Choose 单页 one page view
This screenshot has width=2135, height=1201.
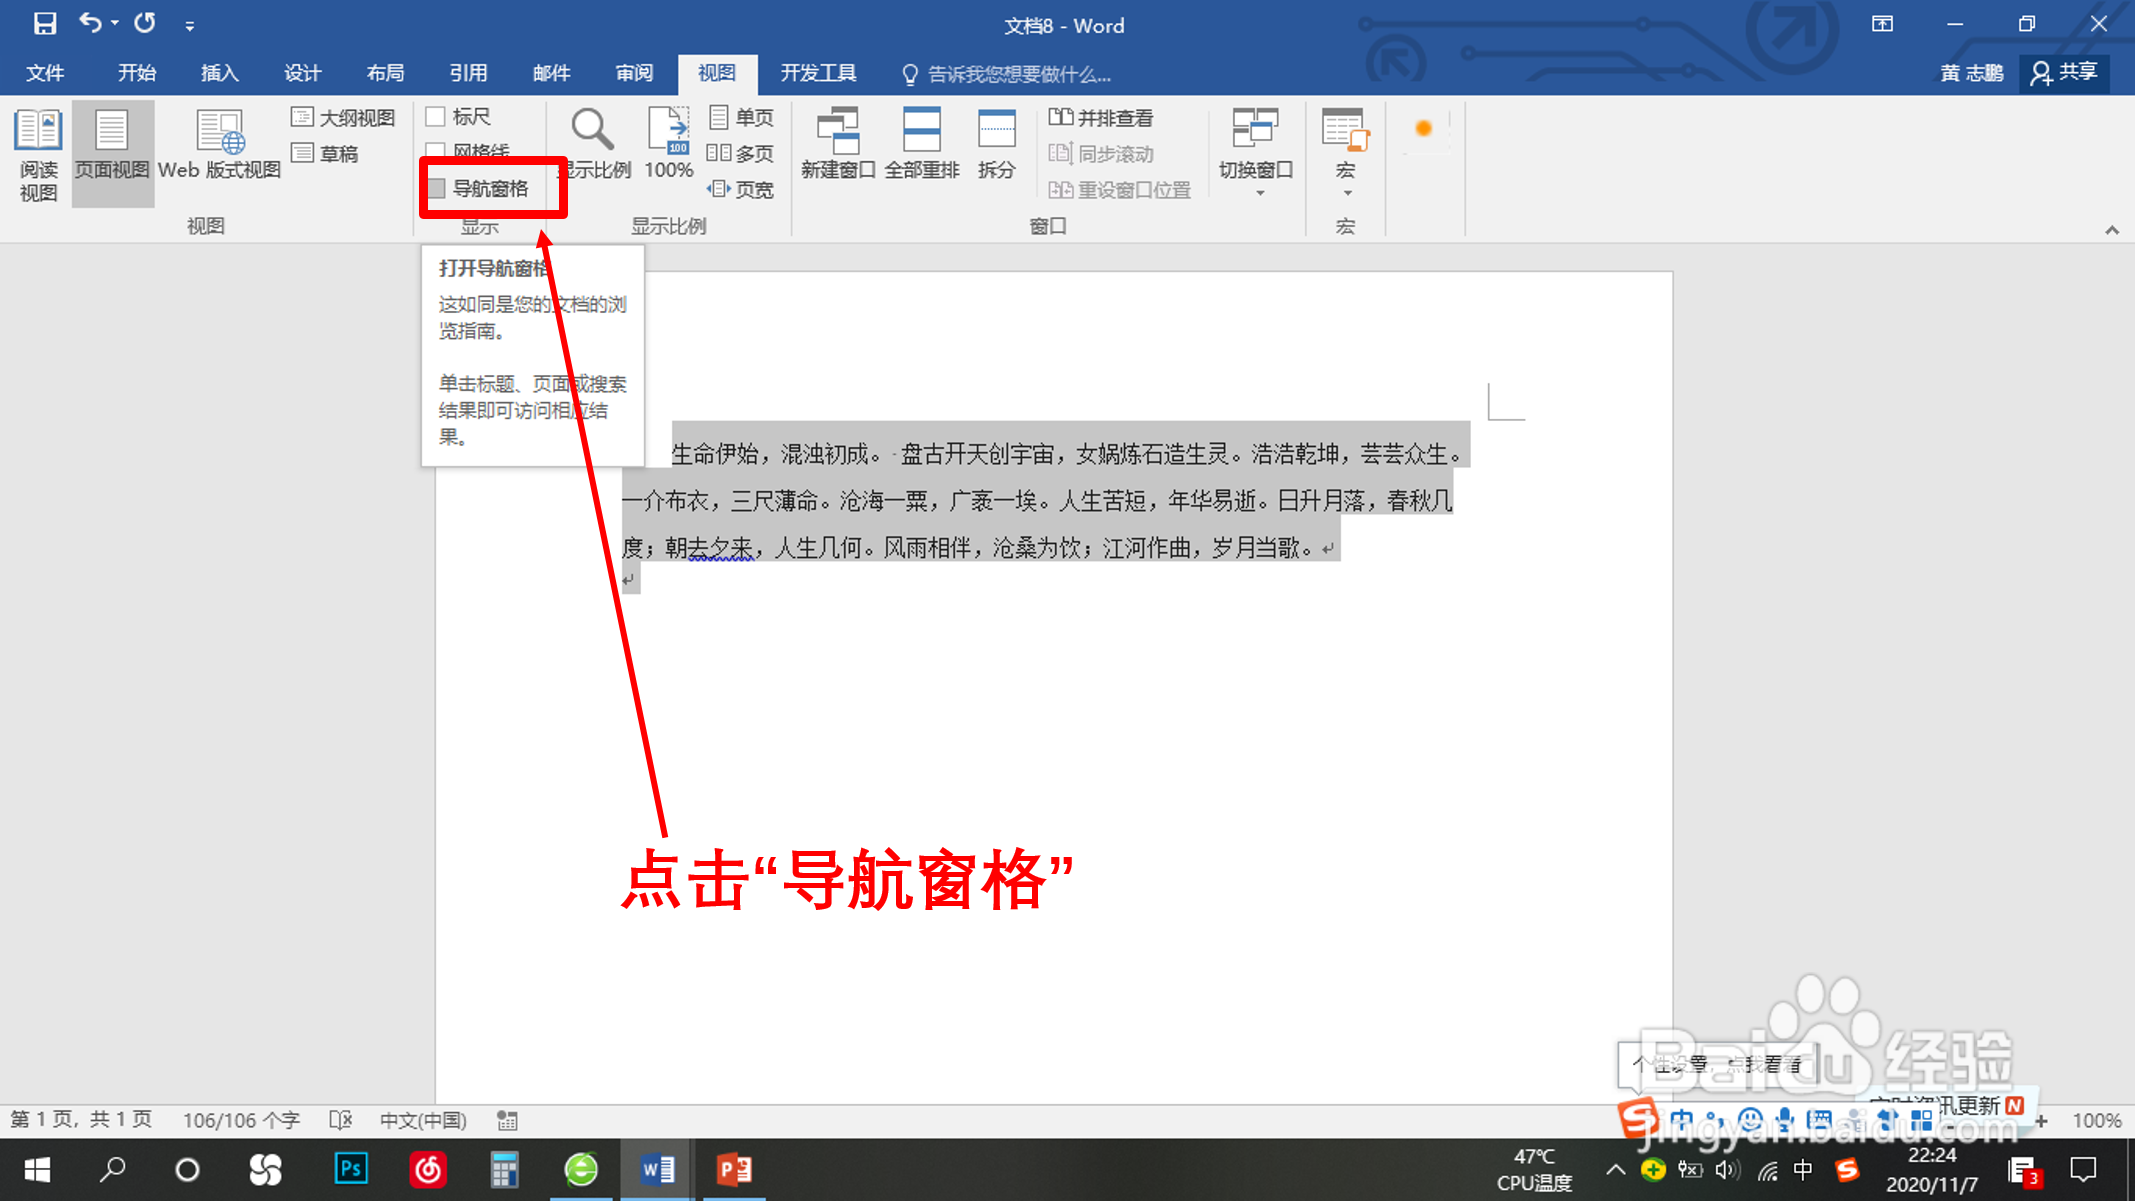click(x=741, y=118)
